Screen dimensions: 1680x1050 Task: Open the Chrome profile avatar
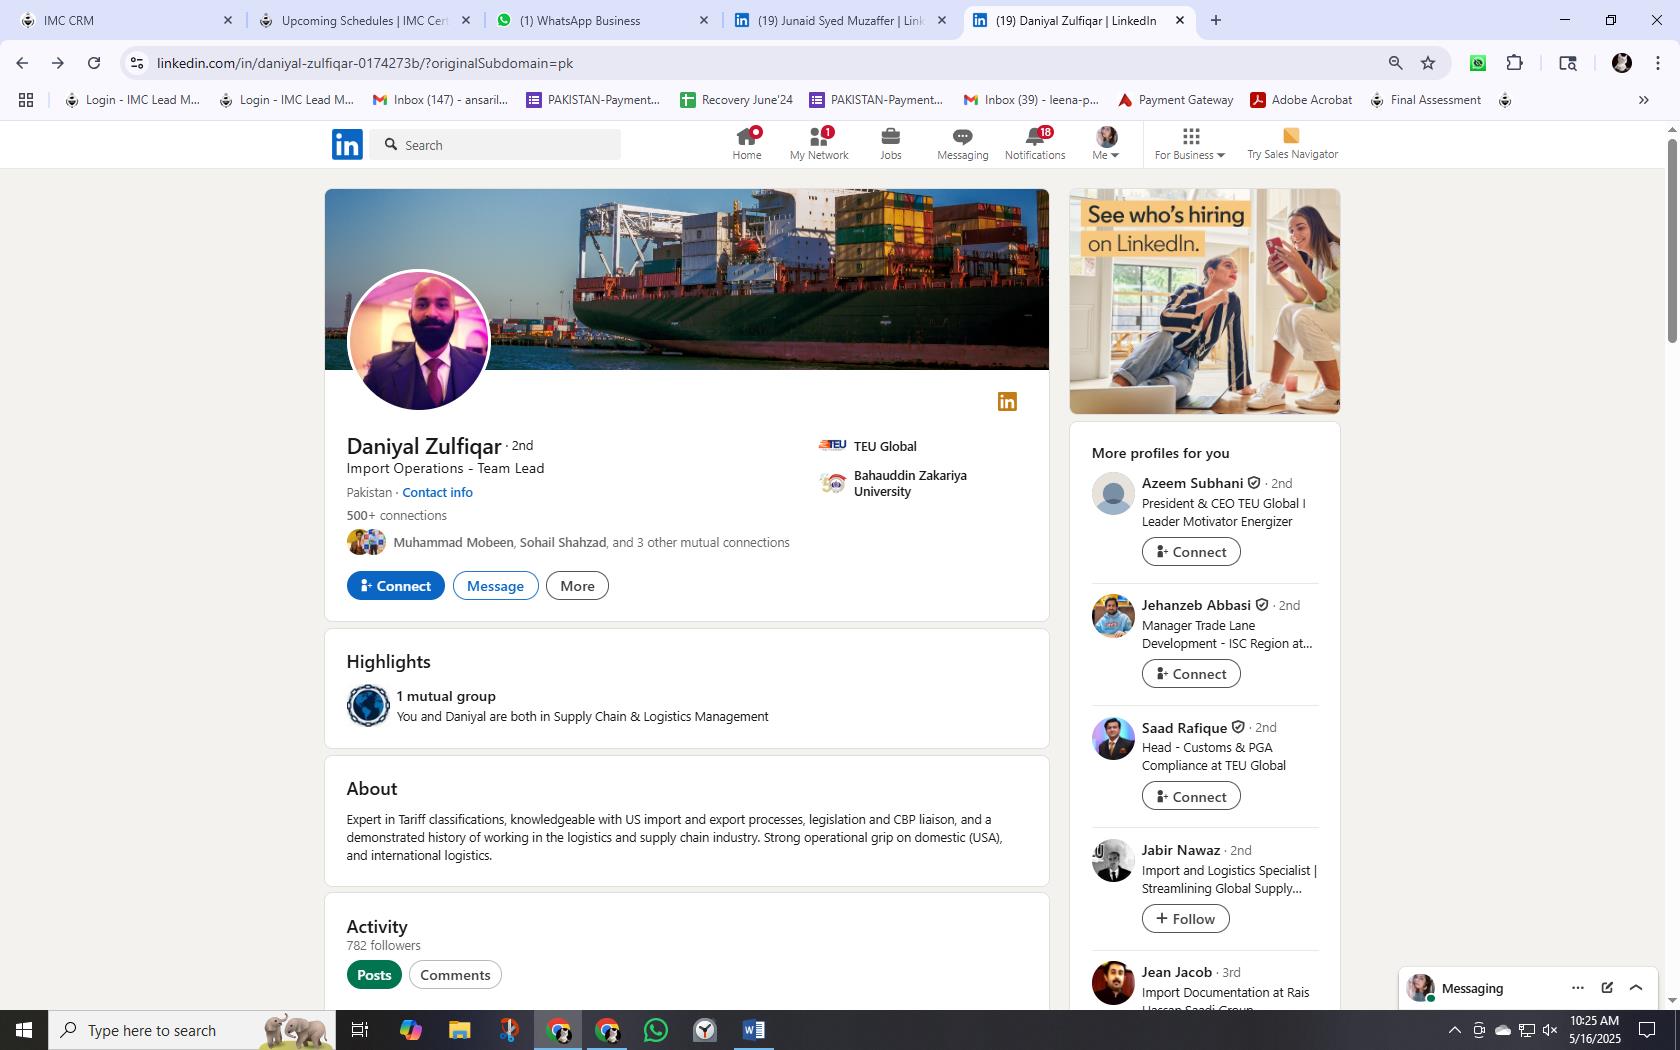click(x=1621, y=63)
